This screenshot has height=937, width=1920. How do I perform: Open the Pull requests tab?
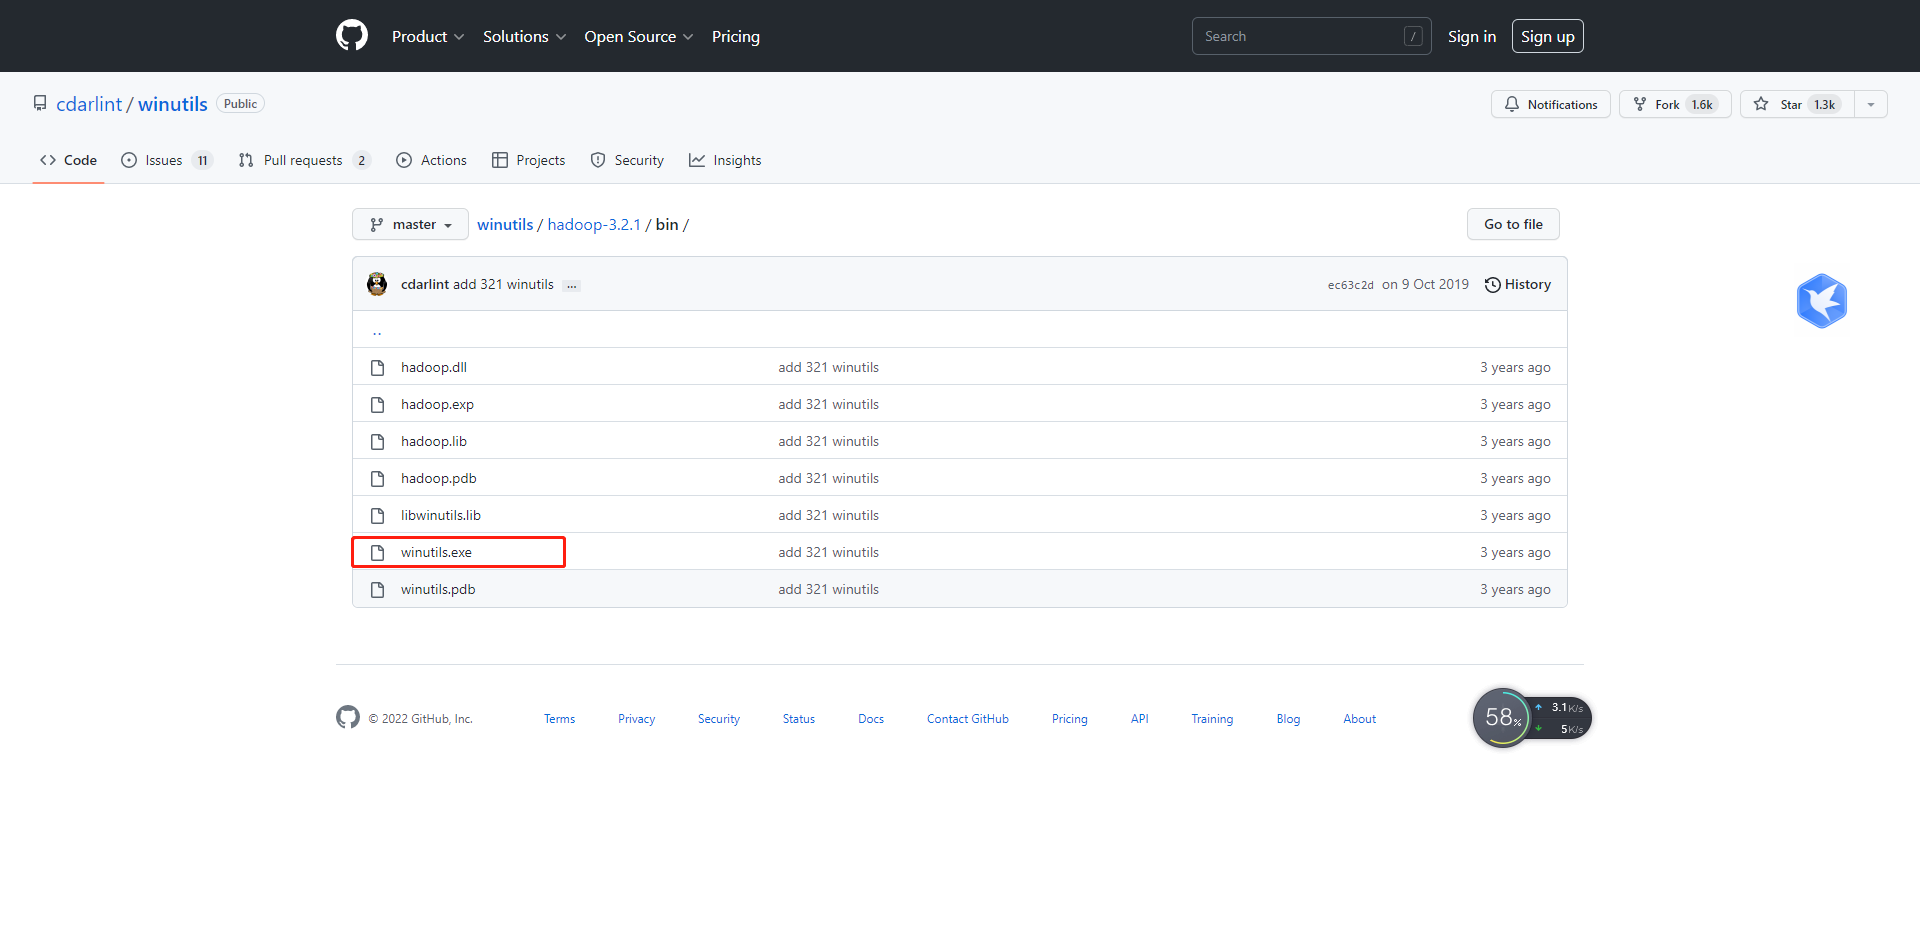click(x=303, y=161)
